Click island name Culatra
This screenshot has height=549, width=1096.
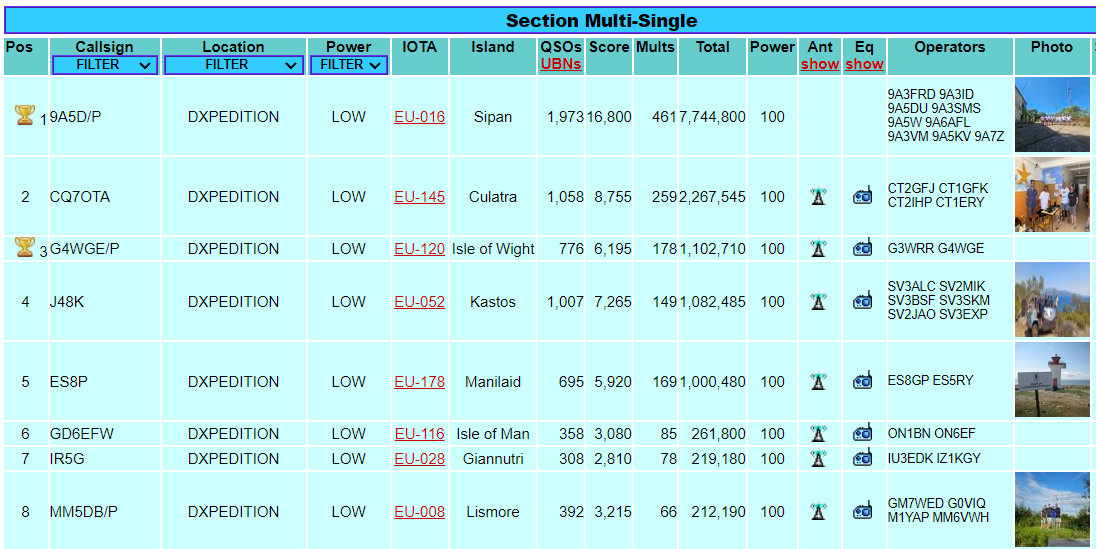pyautogui.click(x=493, y=197)
